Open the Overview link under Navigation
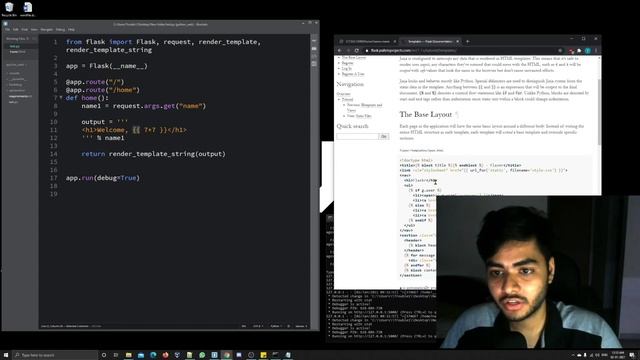 [x=344, y=94]
